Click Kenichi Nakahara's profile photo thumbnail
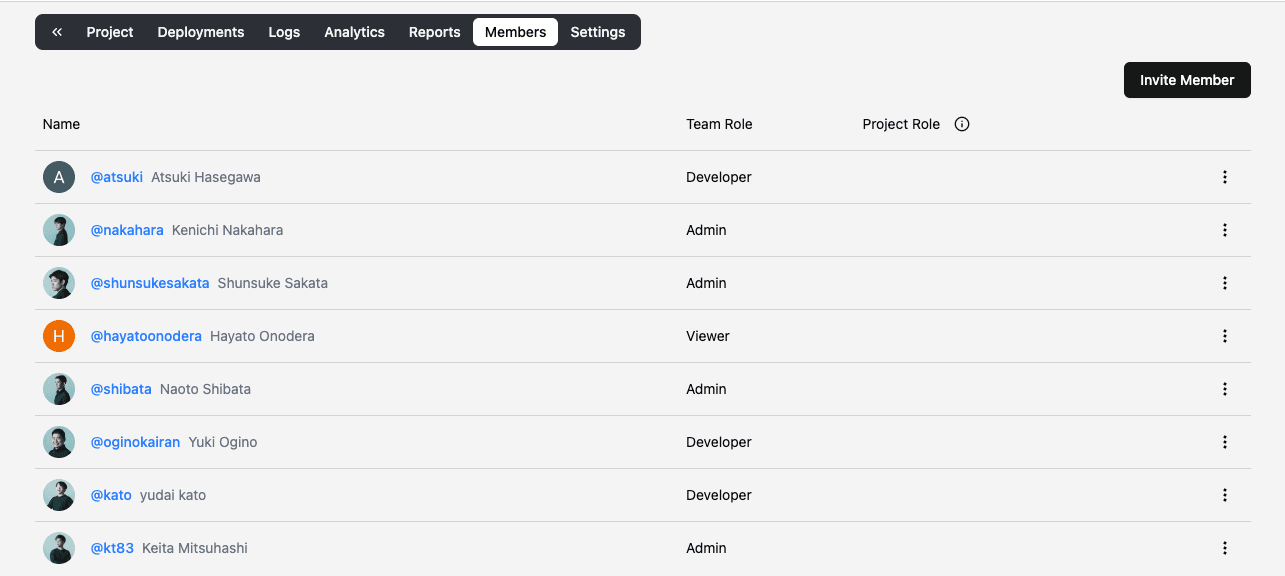Image resolution: width=1285 pixels, height=576 pixels. click(x=59, y=230)
